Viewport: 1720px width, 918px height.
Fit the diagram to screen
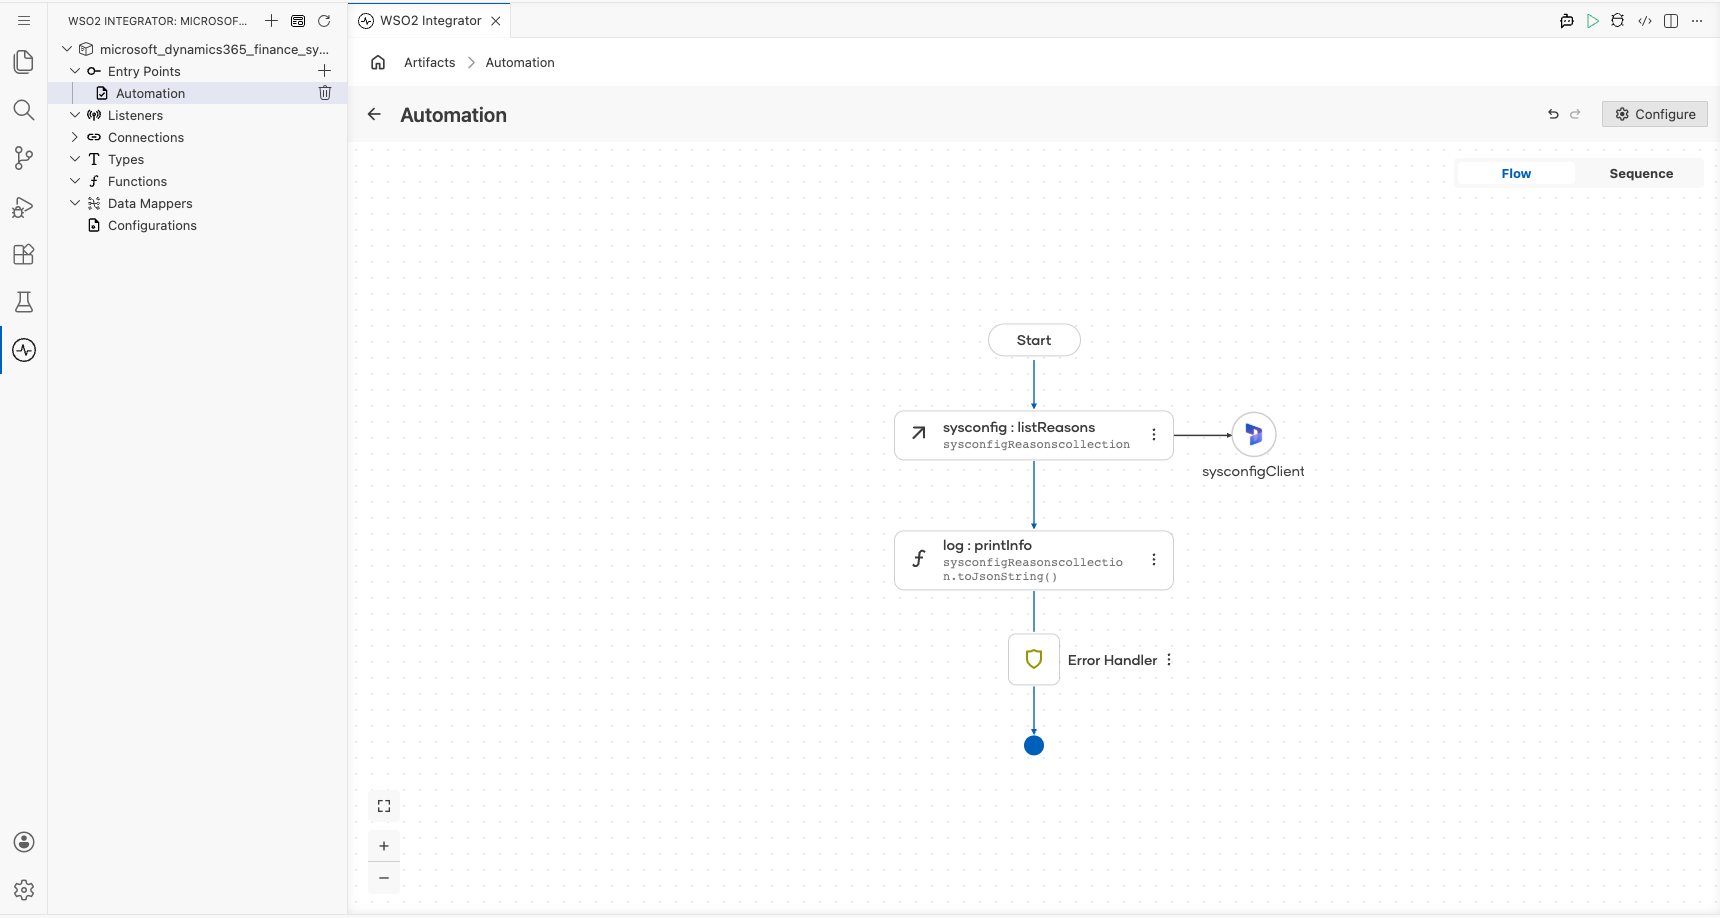tap(384, 806)
